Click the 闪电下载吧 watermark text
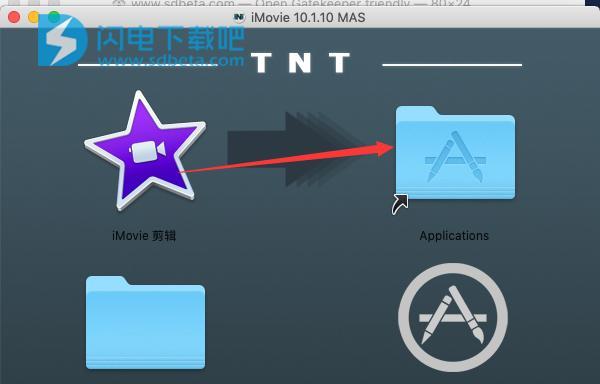The height and width of the screenshot is (384, 600). pos(170,39)
